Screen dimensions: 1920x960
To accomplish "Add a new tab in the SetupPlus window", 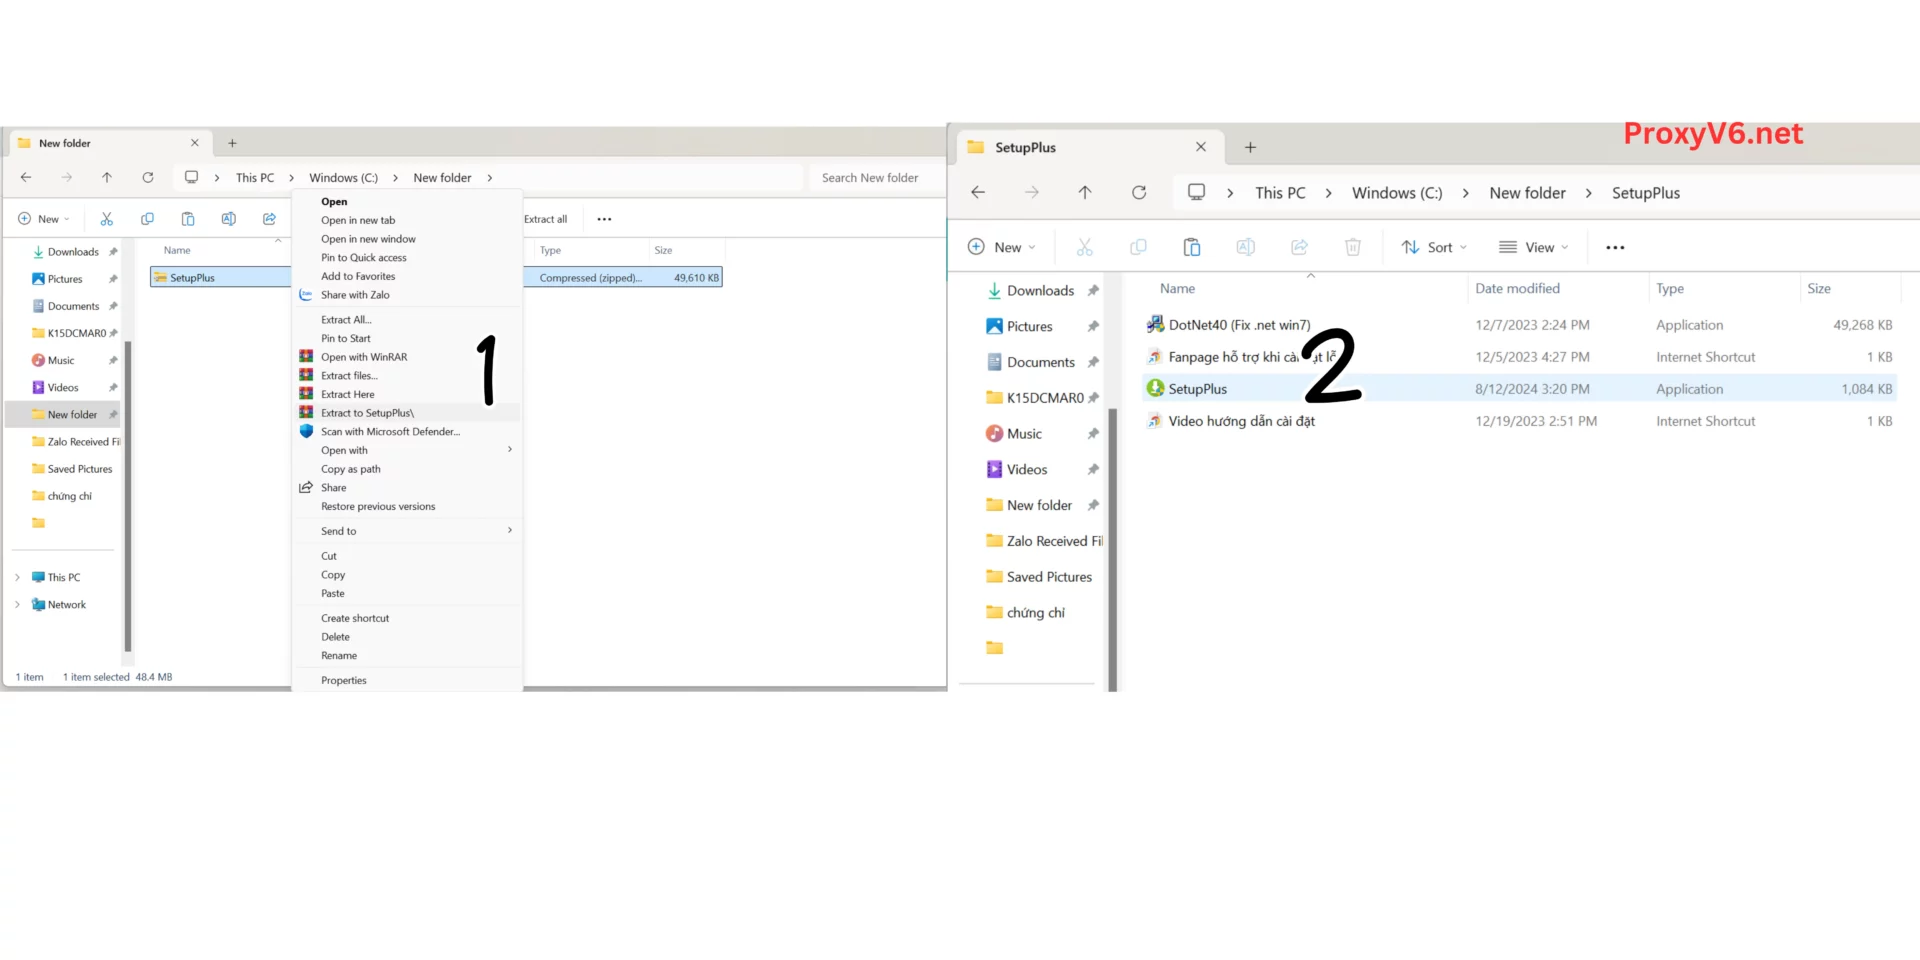I will (1250, 147).
